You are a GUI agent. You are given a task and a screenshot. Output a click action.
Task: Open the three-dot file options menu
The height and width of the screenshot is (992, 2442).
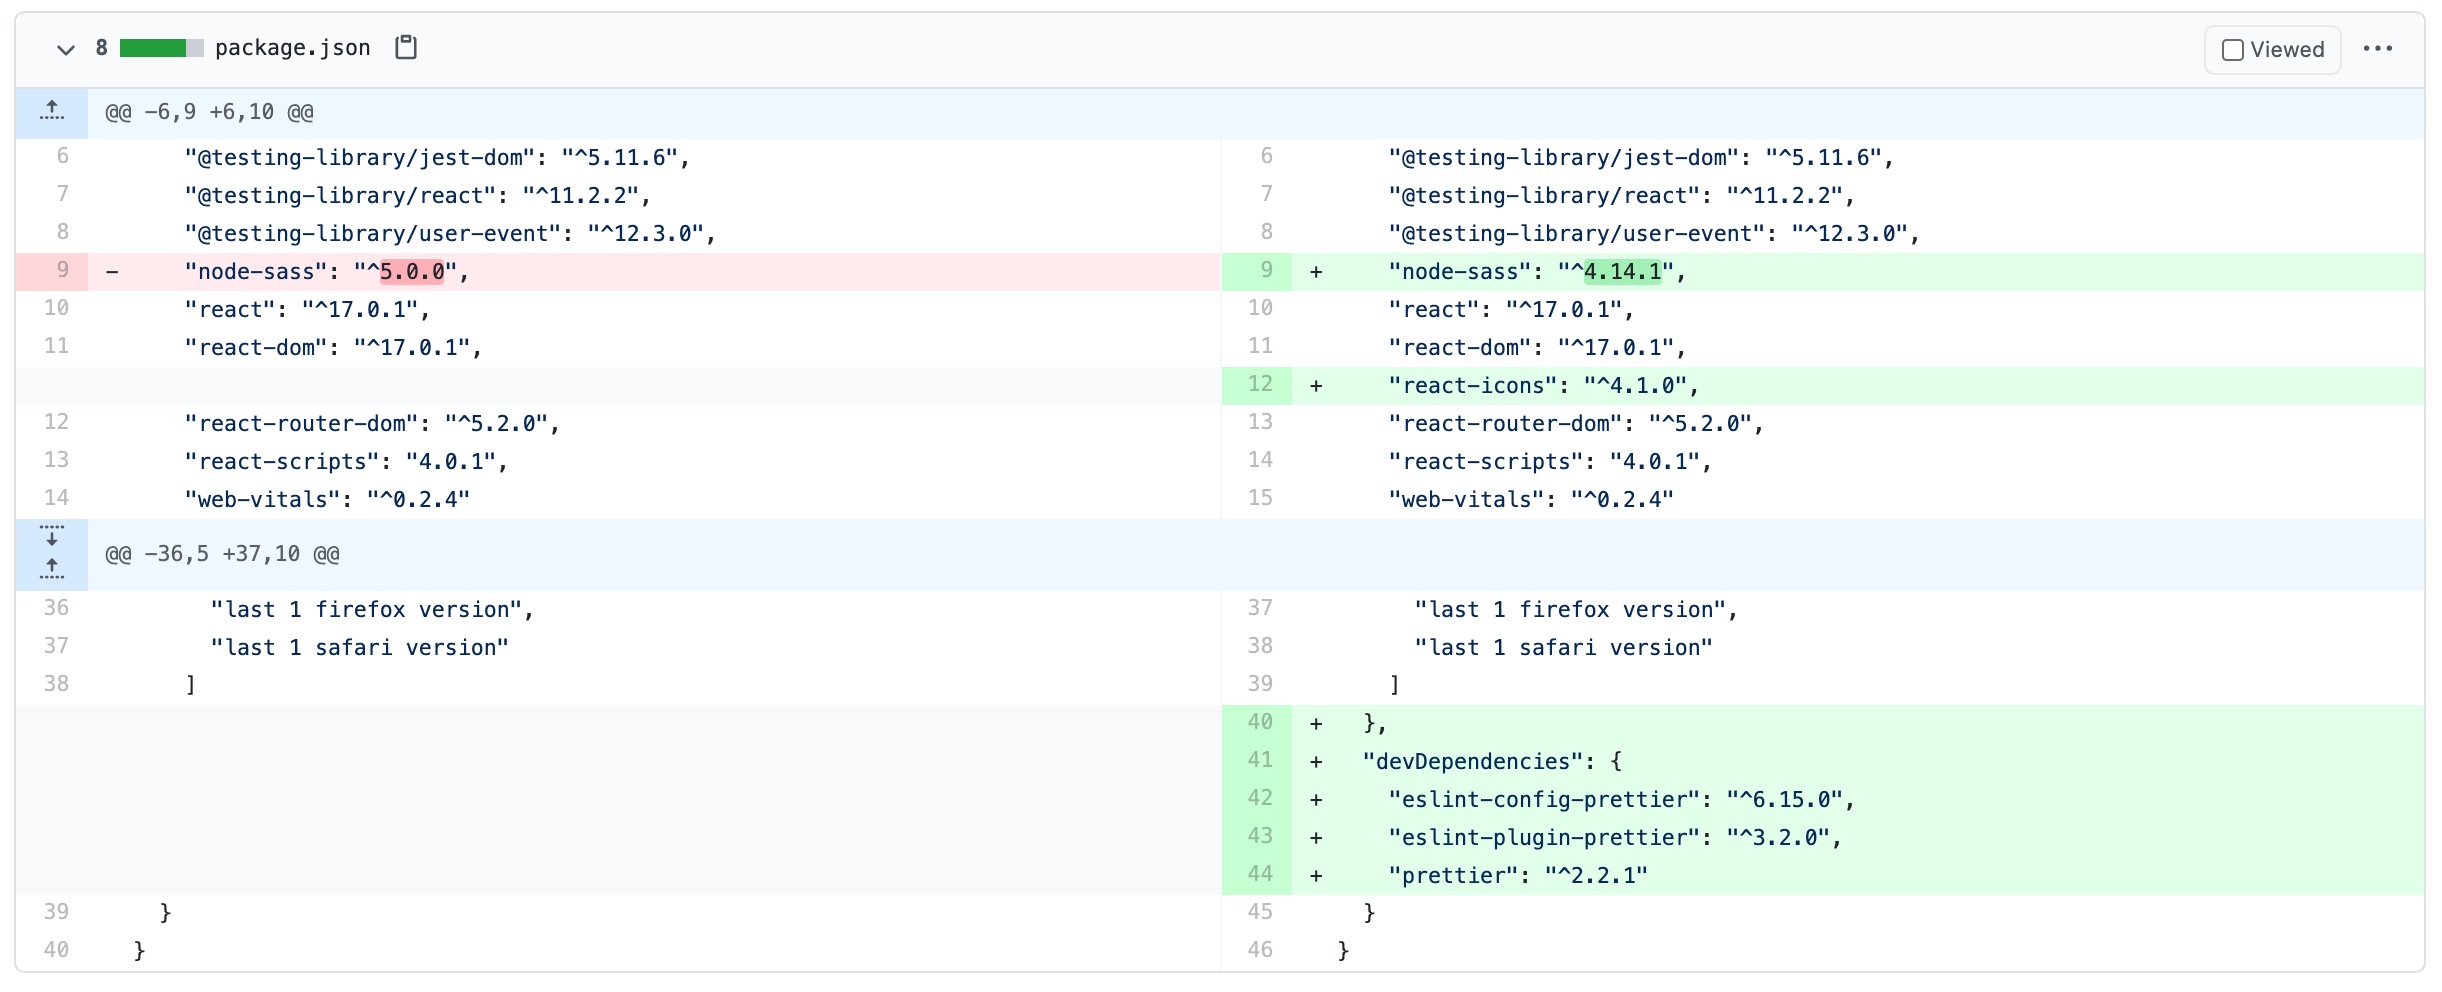pos(2377,49)
